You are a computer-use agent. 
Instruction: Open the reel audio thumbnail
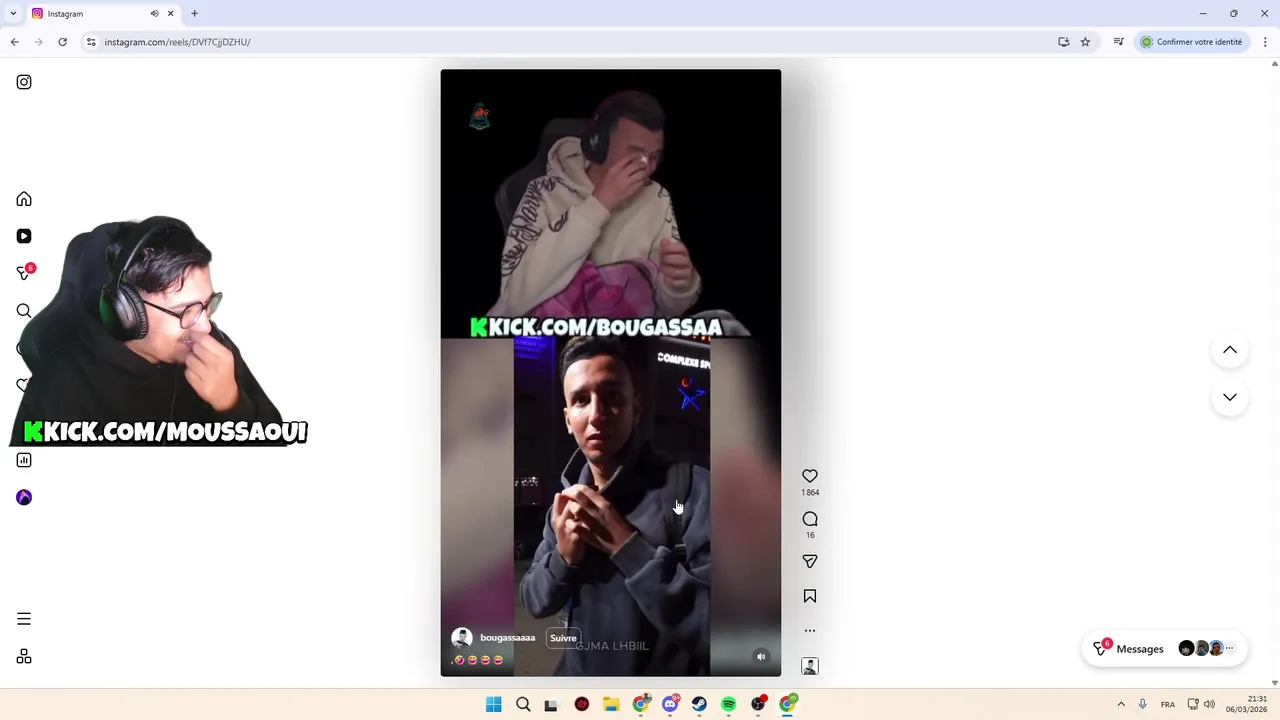pos(810,666)
